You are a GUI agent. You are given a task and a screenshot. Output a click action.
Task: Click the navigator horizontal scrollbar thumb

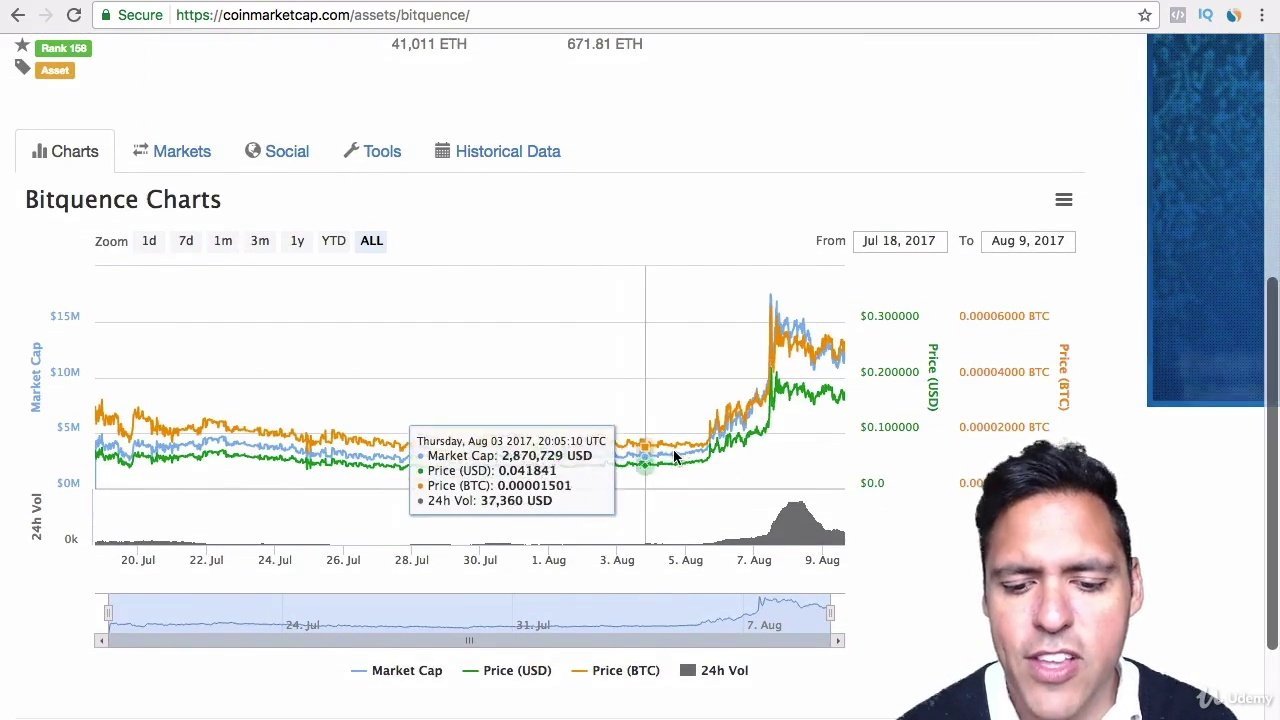click(x=469, y=640)
